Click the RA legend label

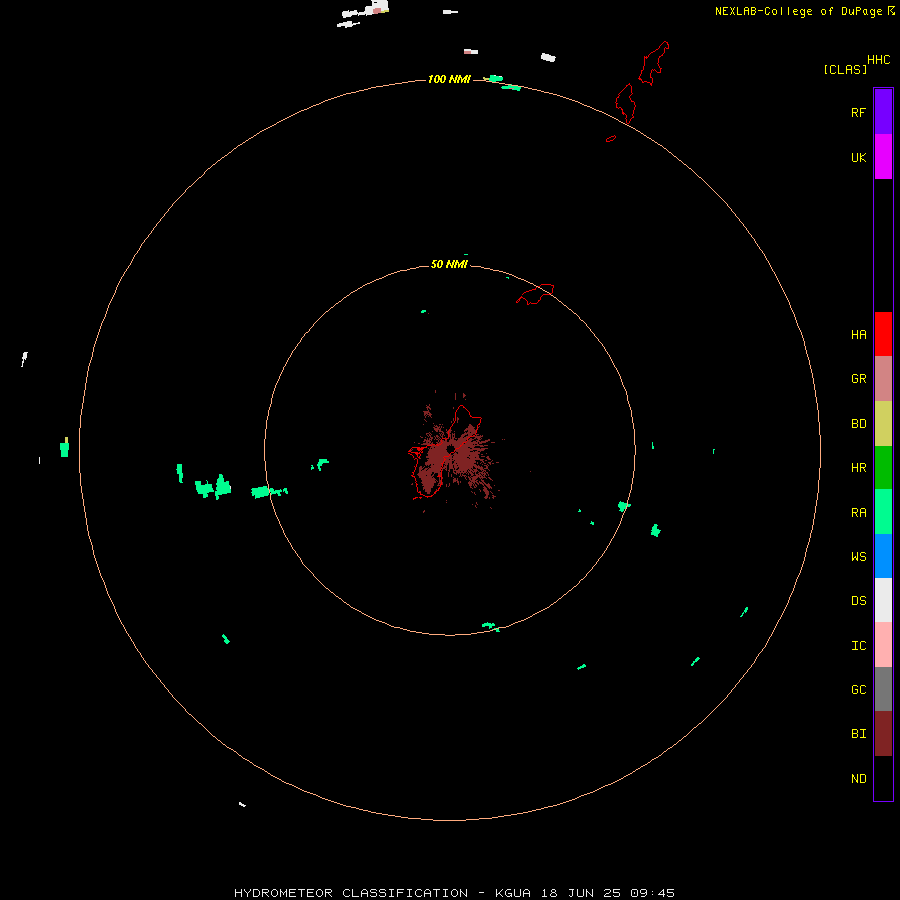coord(858,512)
